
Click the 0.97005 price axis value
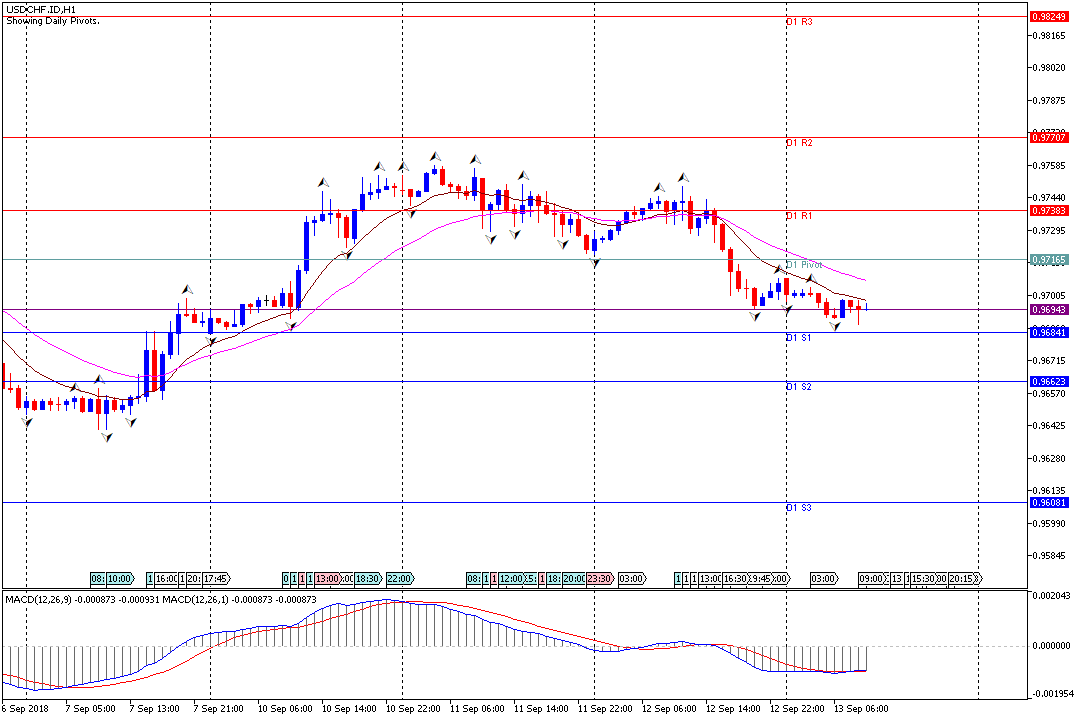1050,296
